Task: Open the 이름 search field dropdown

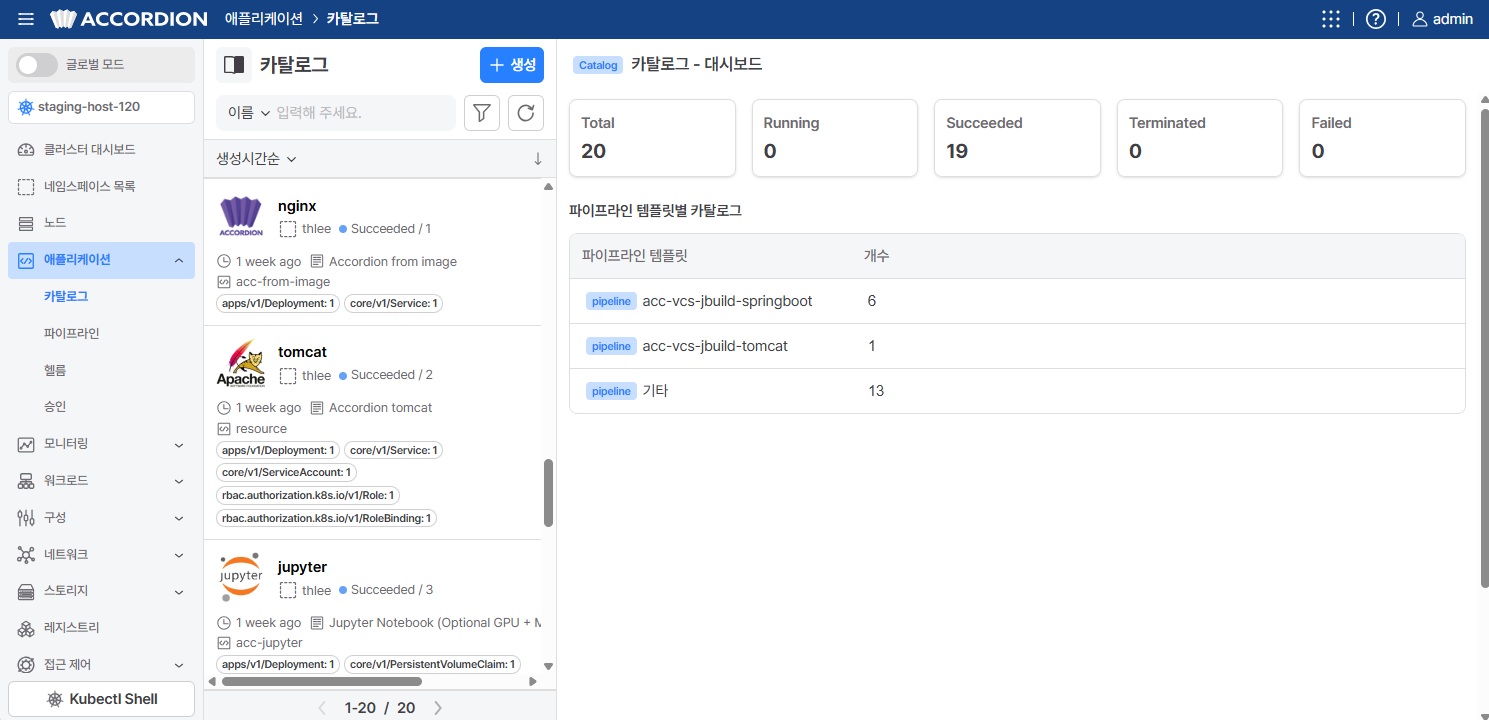Action: click(249, 113)
